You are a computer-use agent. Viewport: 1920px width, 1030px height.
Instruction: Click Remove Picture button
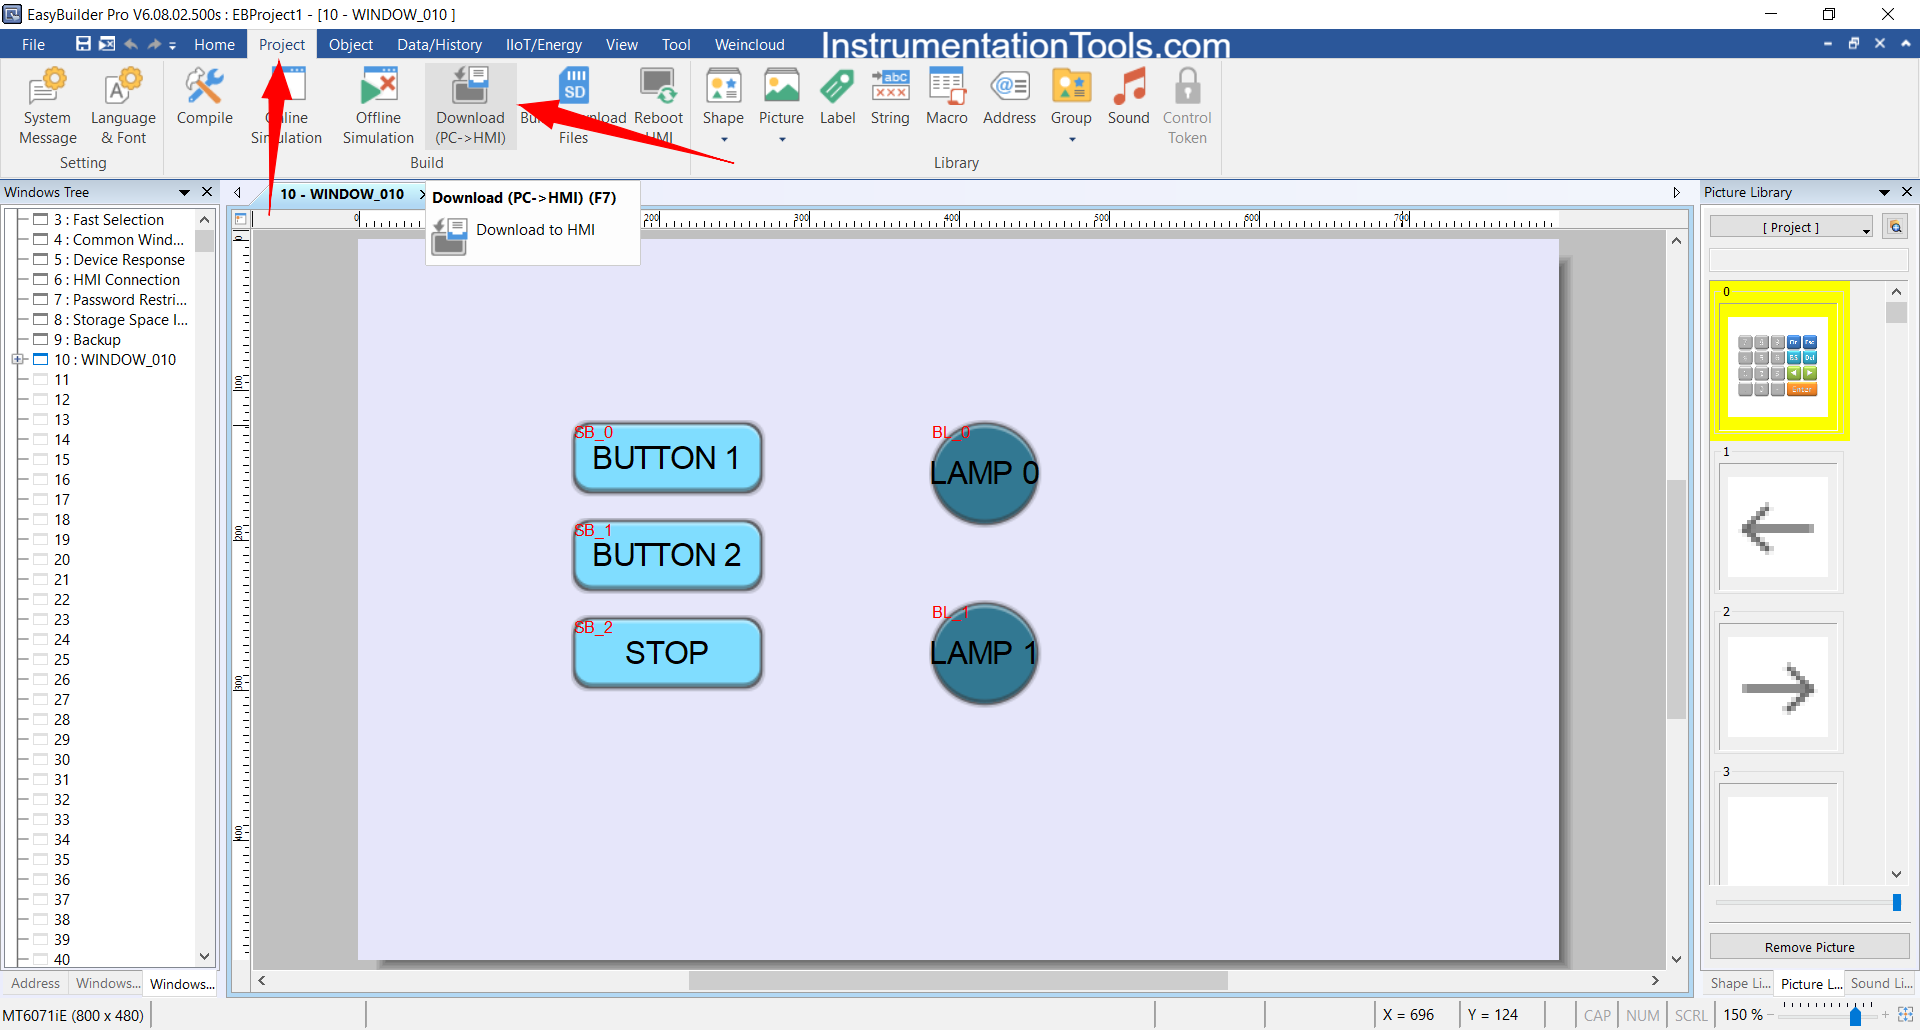click(x=1809, y=947)
